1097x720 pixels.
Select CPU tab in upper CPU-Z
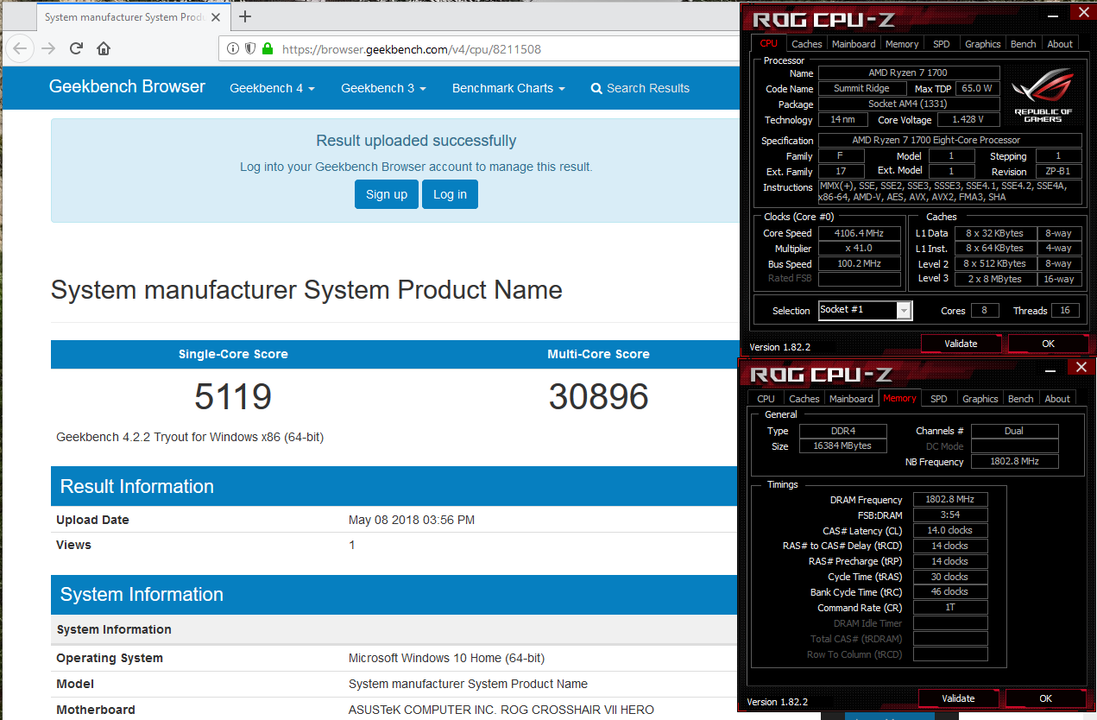coord(768,43)
